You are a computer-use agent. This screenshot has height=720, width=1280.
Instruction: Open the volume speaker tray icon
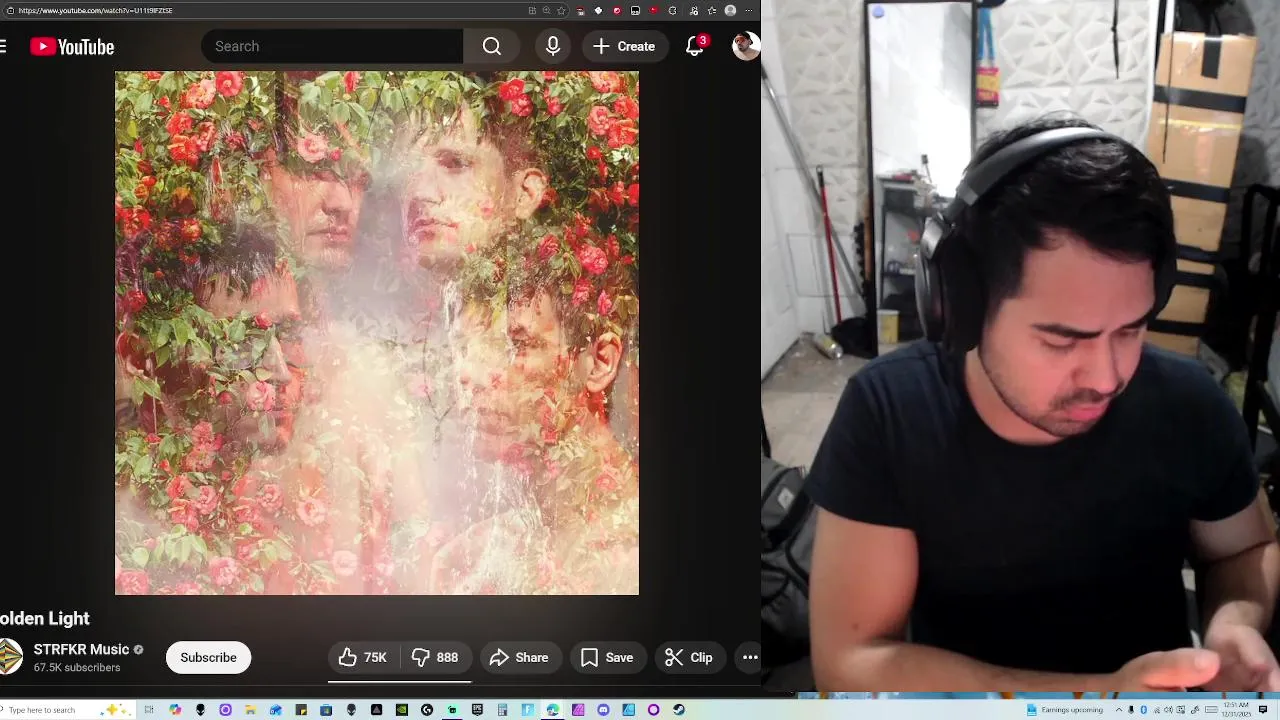click(x=1168, y=710)
